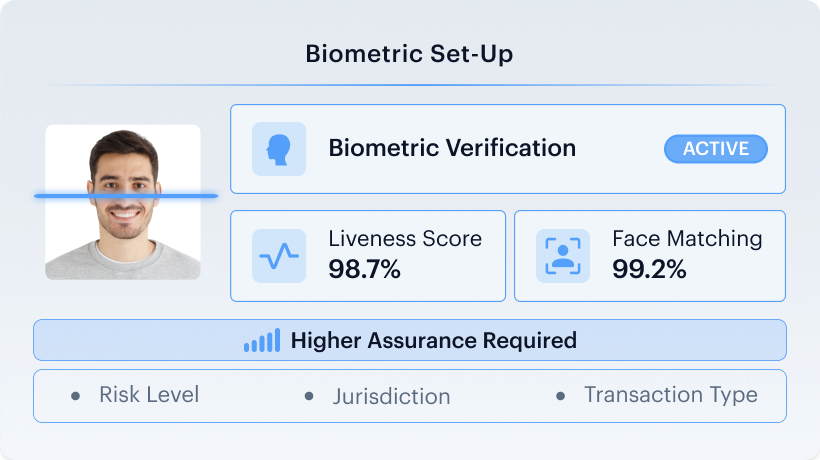Viewport: 820px width, 460px height.
Task: Open the Jurisdiction option
Action: (392, 397)
